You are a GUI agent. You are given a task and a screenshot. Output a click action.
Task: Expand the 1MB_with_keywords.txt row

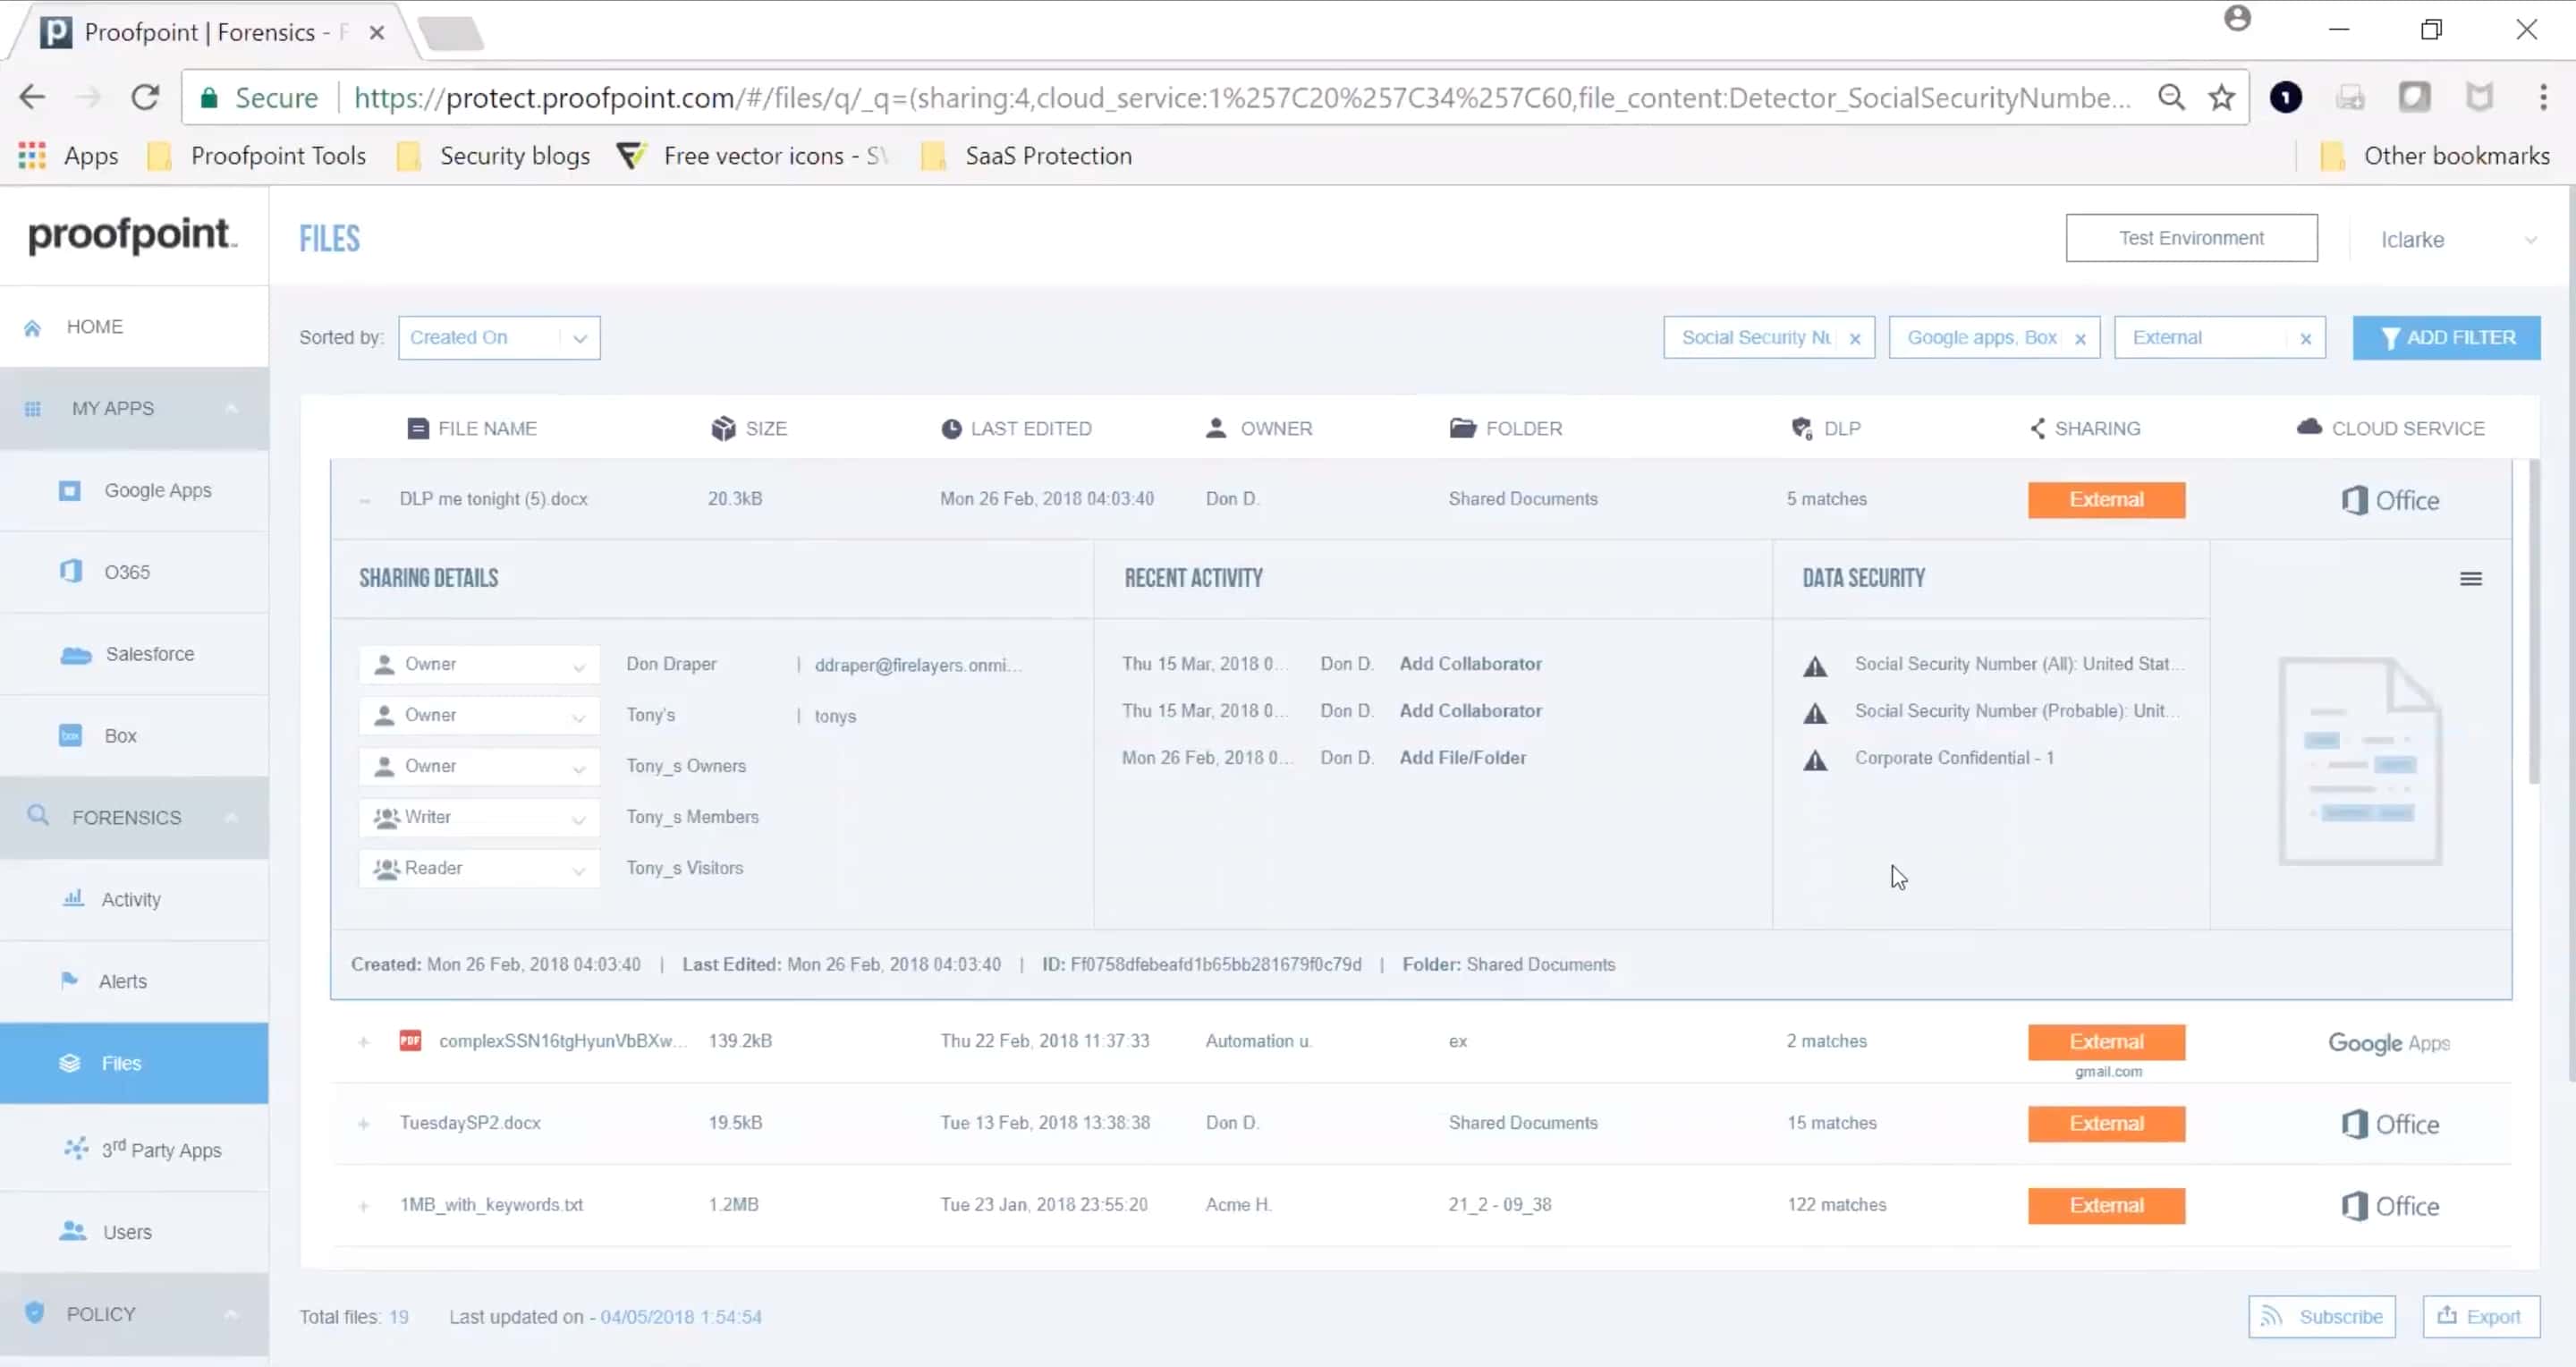click(364, 1206)
